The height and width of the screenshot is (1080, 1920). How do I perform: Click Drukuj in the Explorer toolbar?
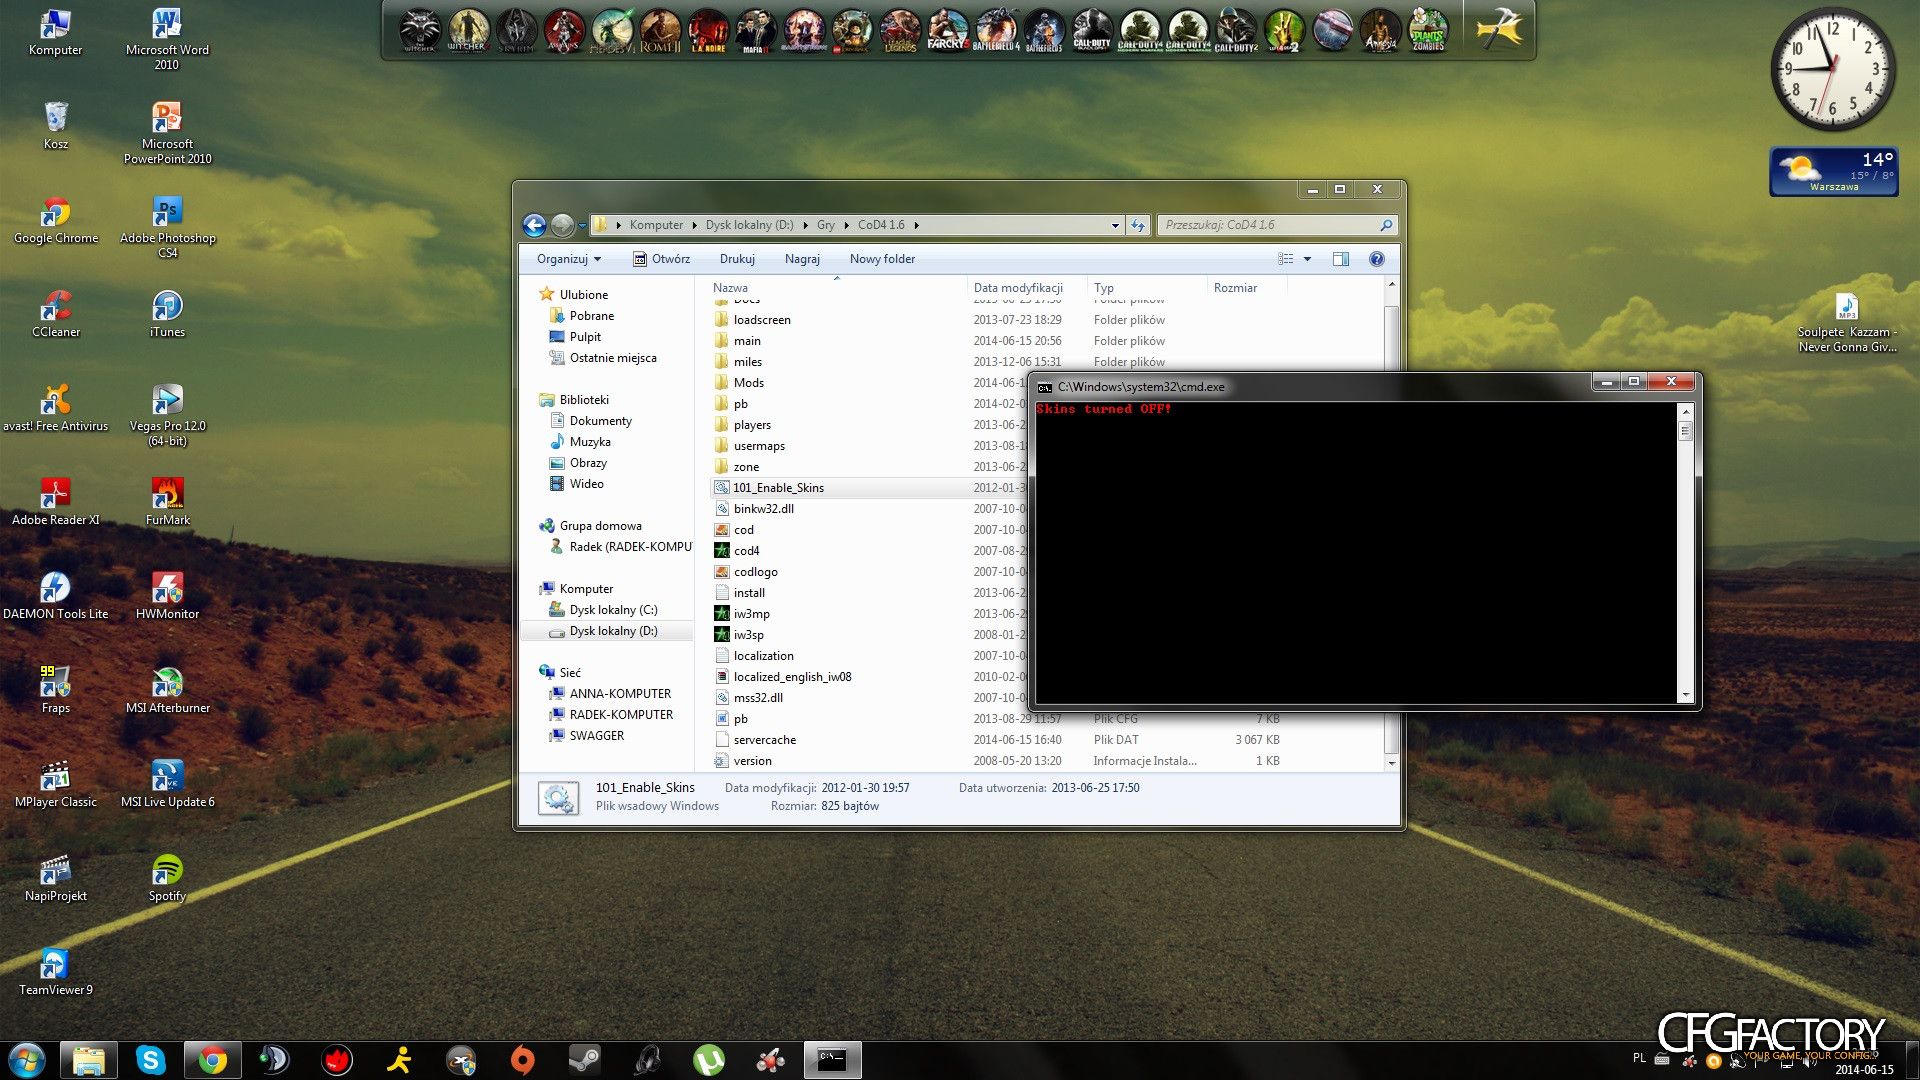pyautogui.click(x=737, y=259)
